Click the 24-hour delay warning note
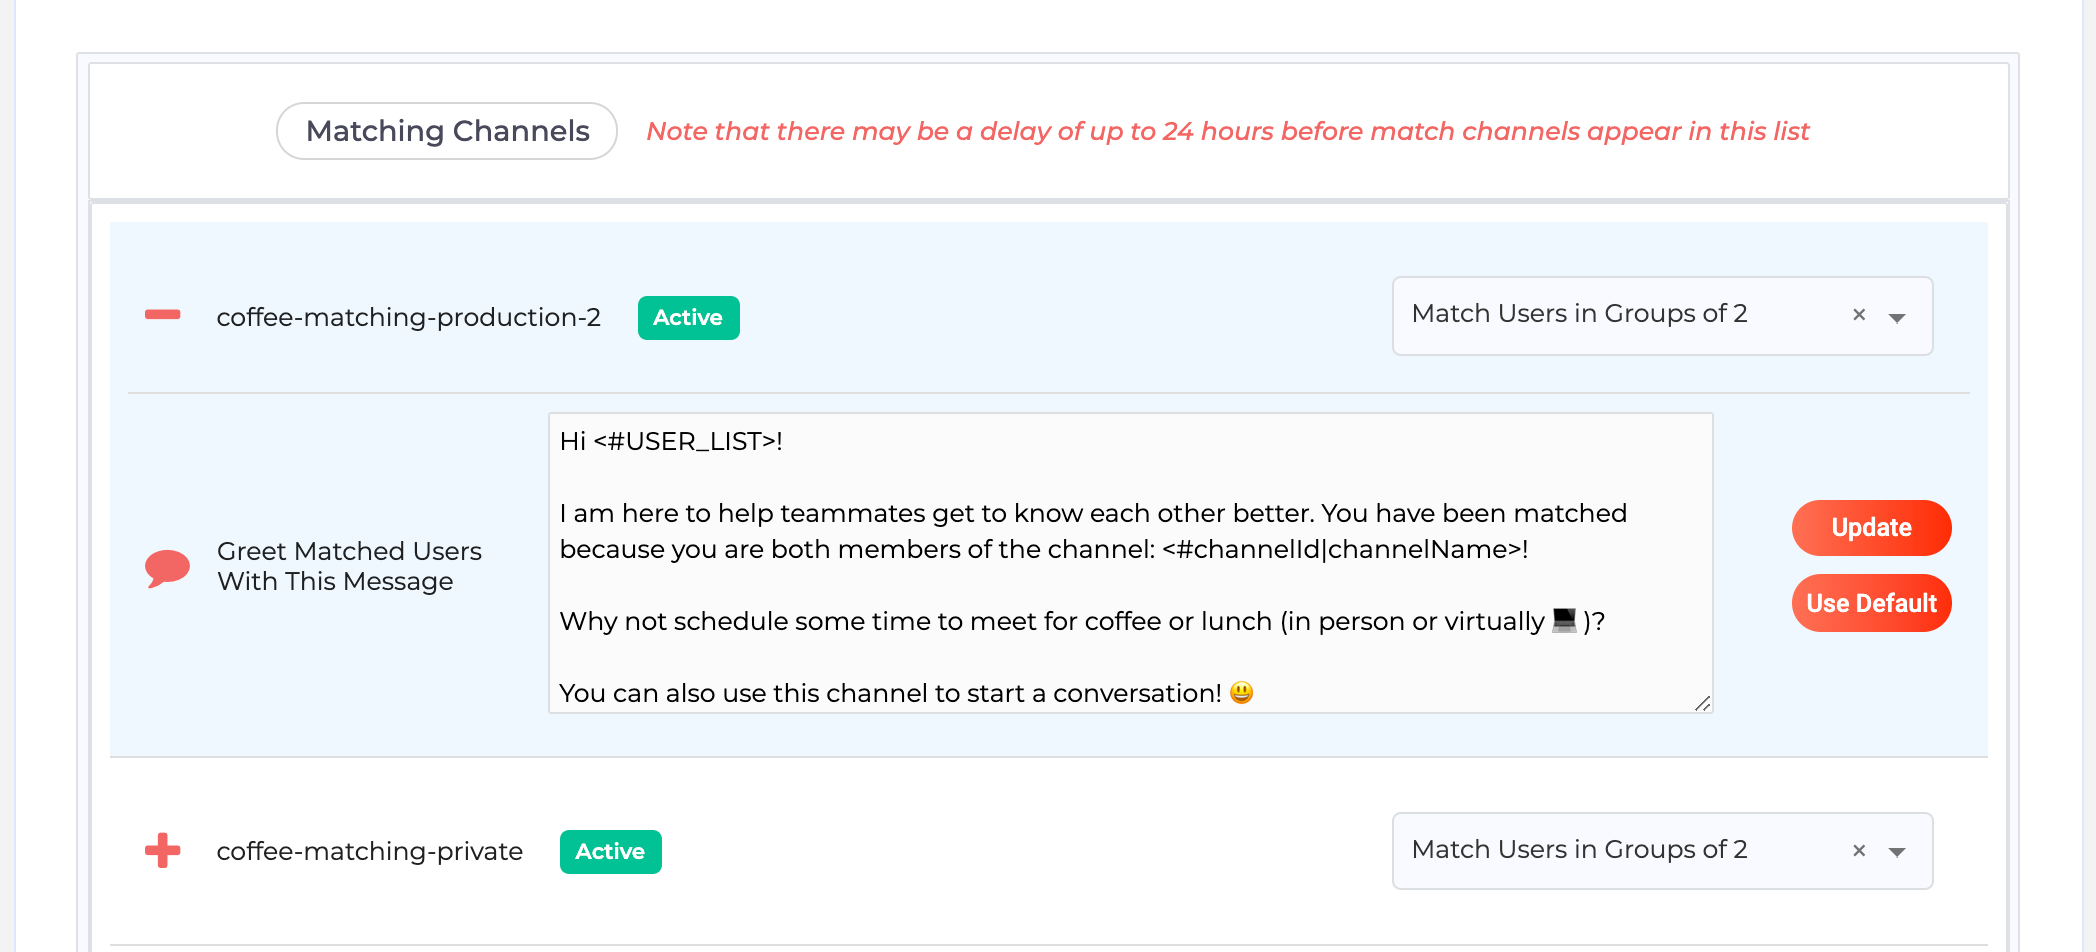The image size is (2096, 952). [x=1228, y=131]
